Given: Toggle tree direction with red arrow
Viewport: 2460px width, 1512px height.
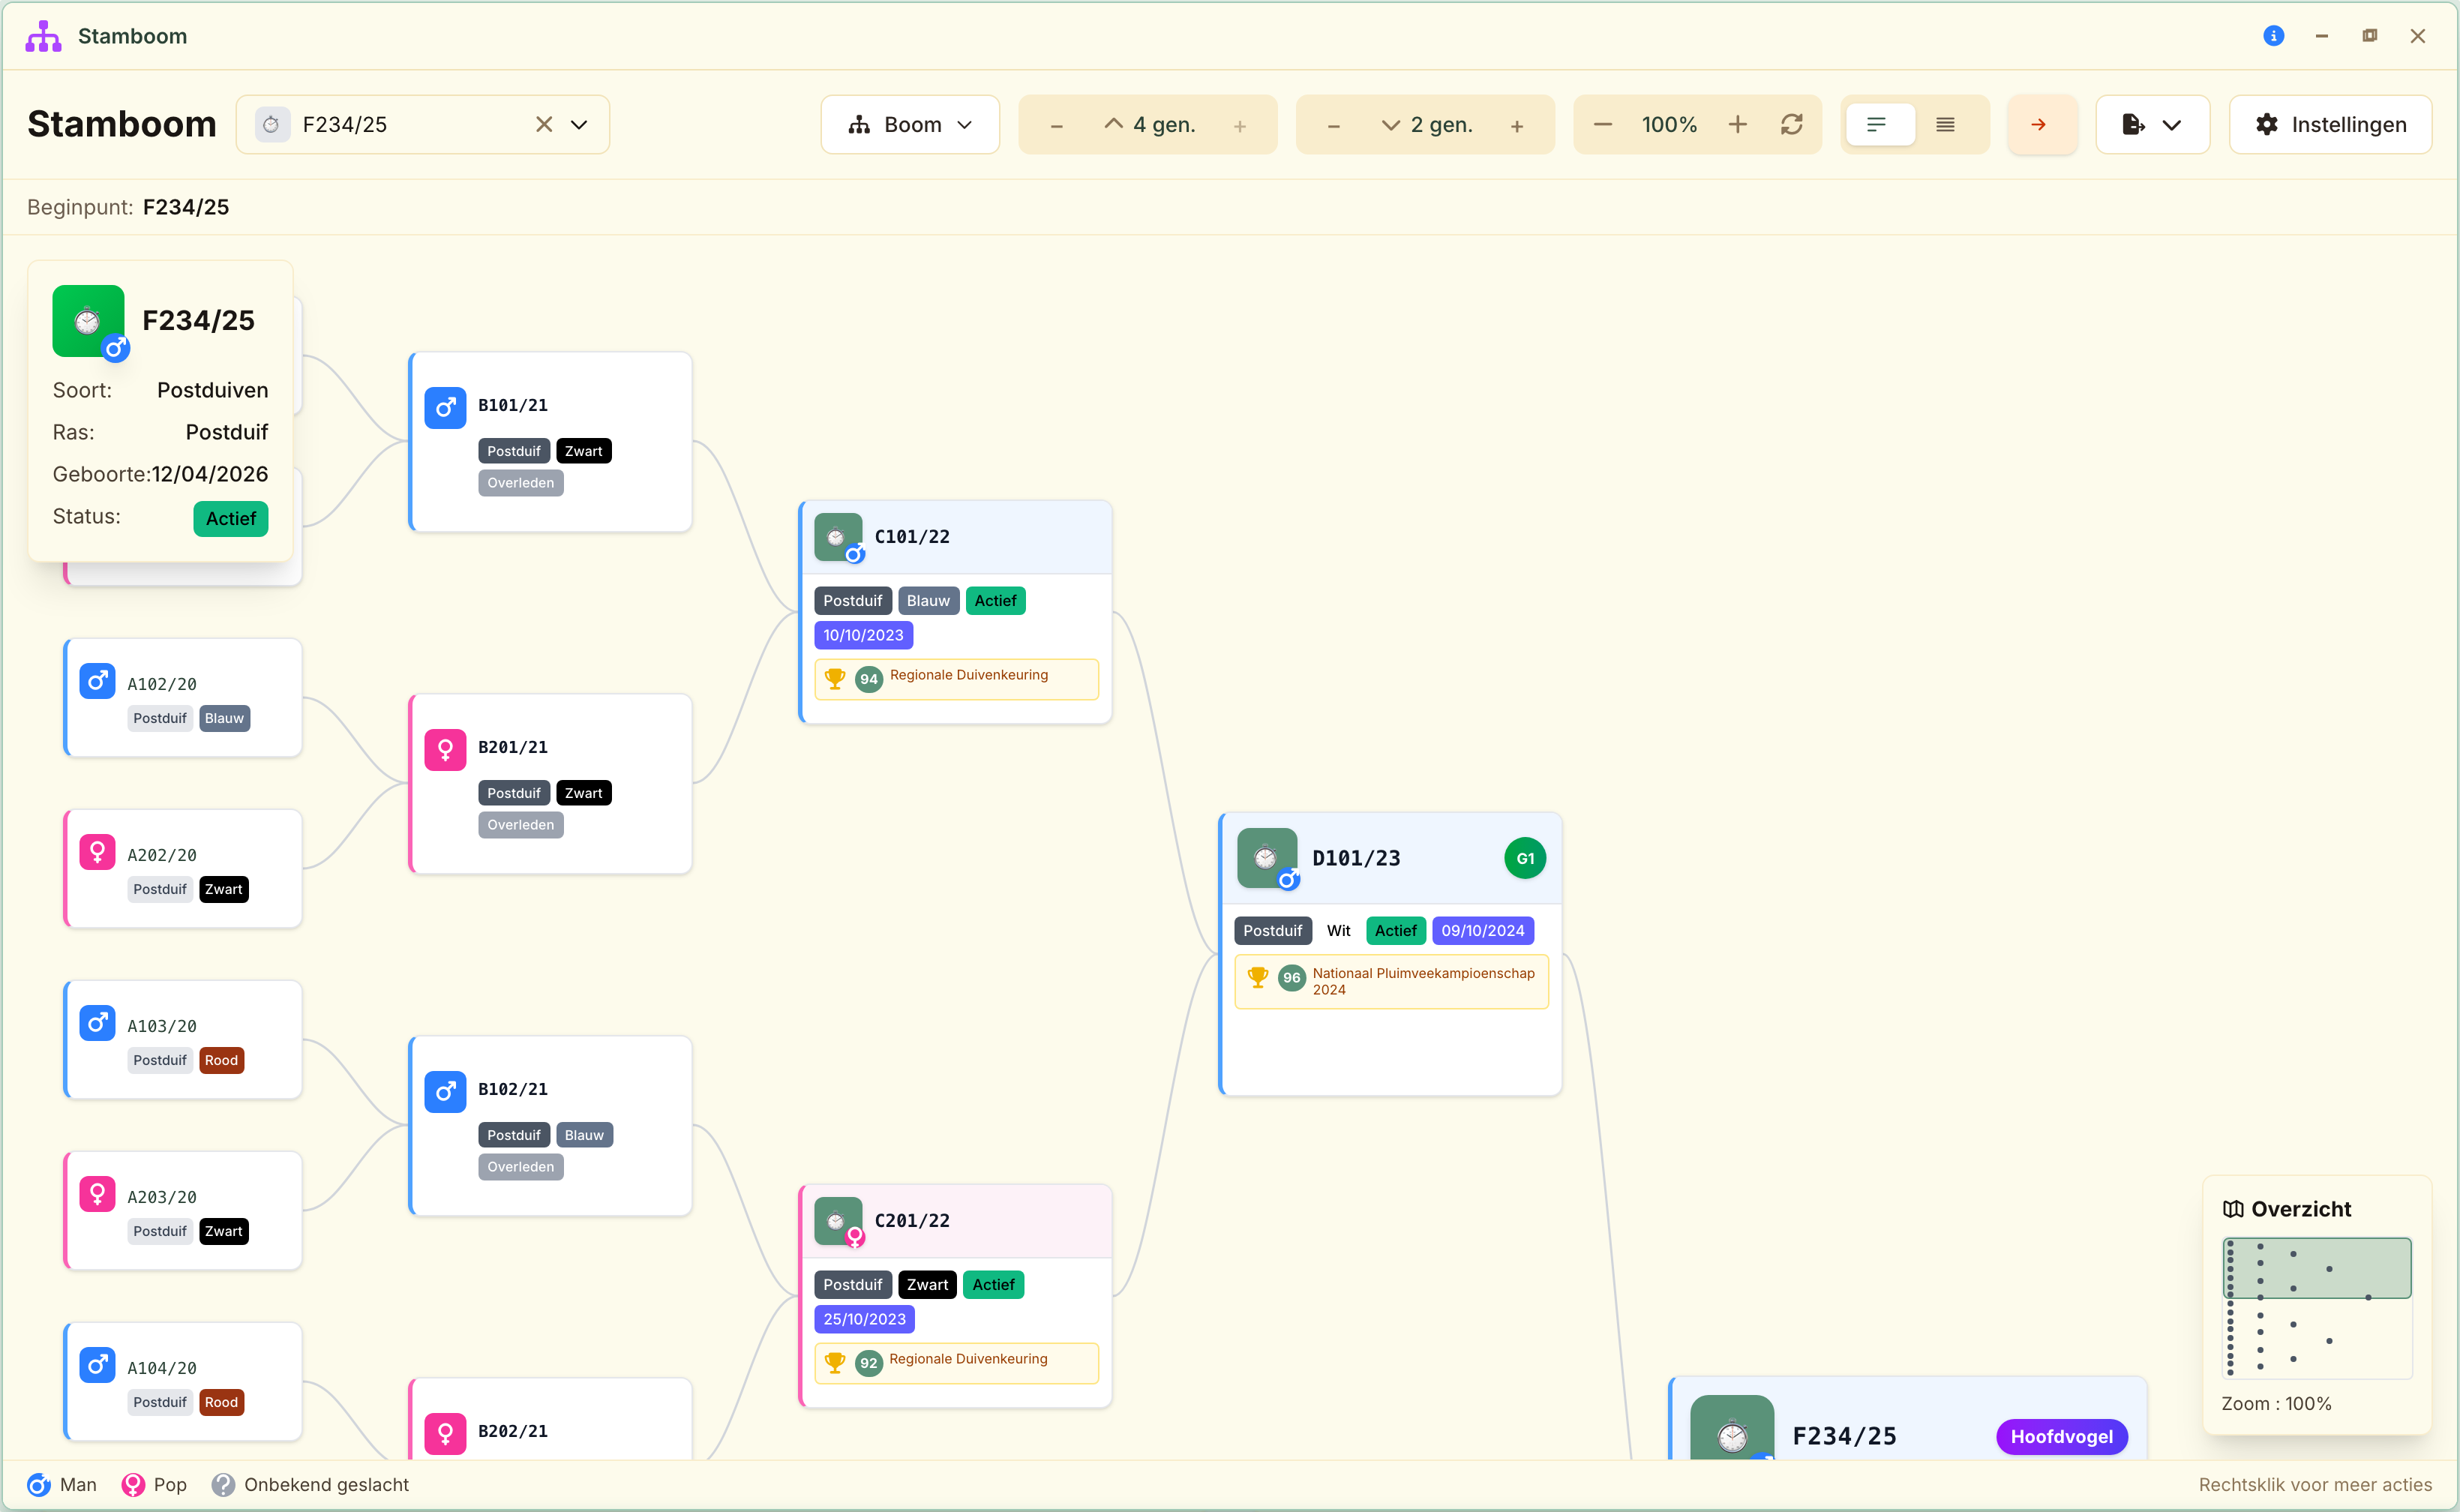Looking at the screenshot, I should pyautogui.click(x=2041, y=124).
